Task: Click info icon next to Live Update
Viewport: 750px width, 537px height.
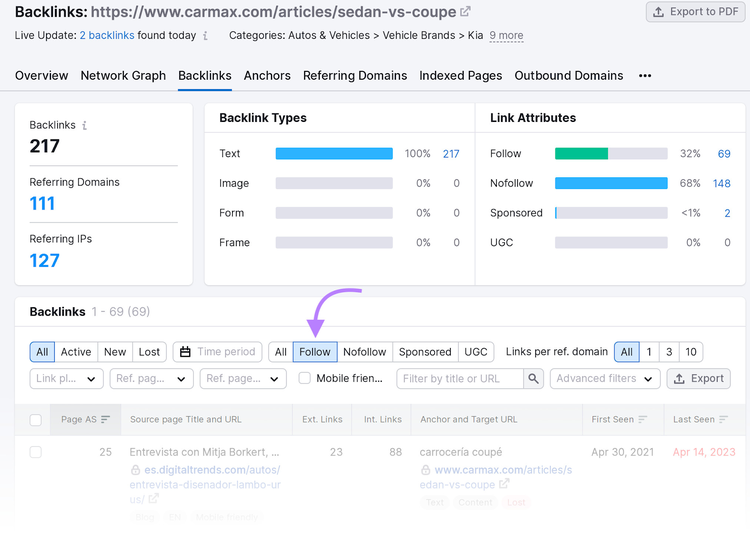Action: click(x=205, y=35)
